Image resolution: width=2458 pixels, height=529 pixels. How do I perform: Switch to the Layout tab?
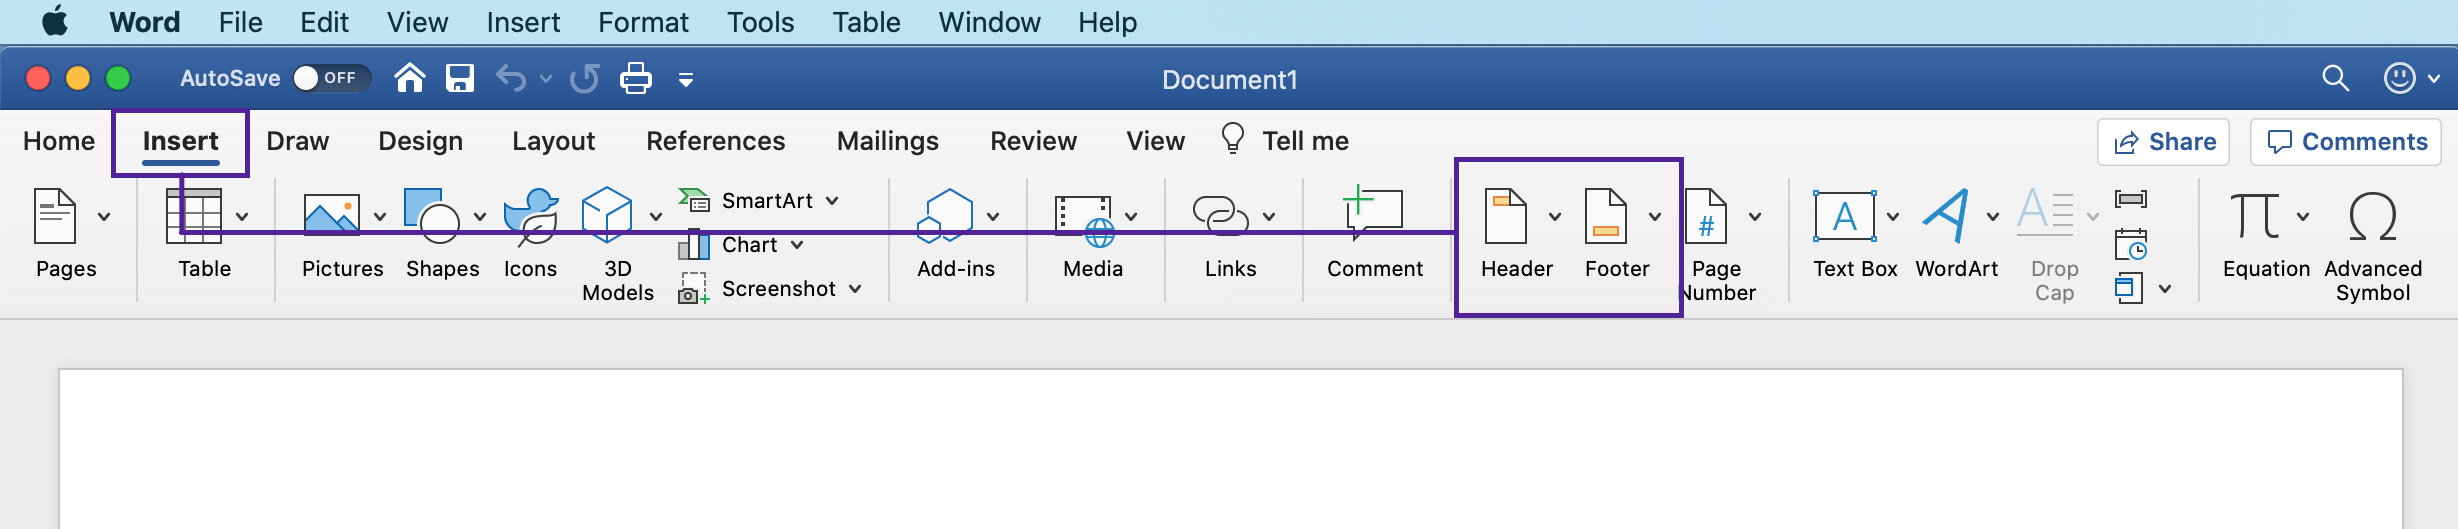[x=553, y=141]
